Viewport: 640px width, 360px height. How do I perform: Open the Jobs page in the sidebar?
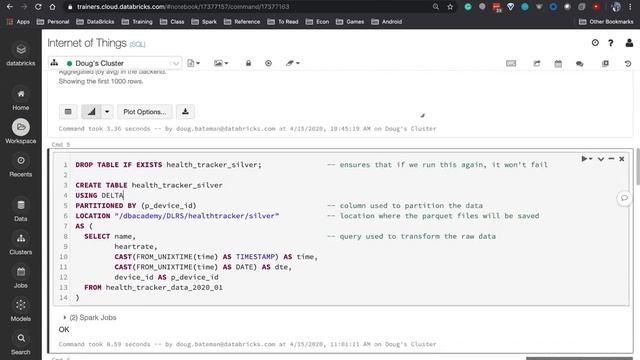click(x=21, y=277)
